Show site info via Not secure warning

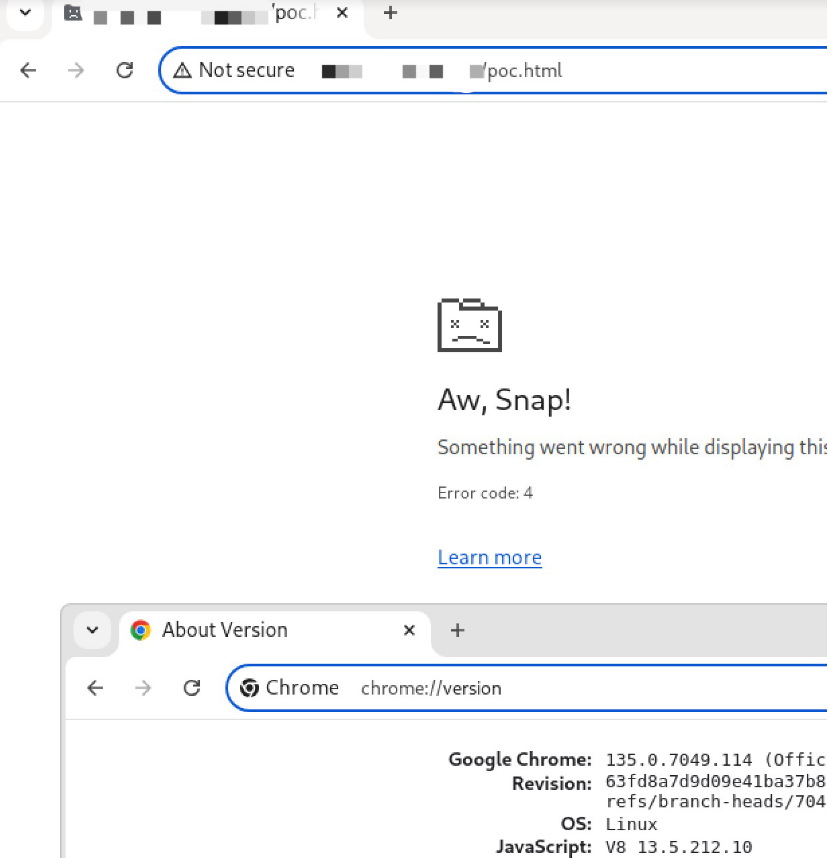[x=234, y=70]
